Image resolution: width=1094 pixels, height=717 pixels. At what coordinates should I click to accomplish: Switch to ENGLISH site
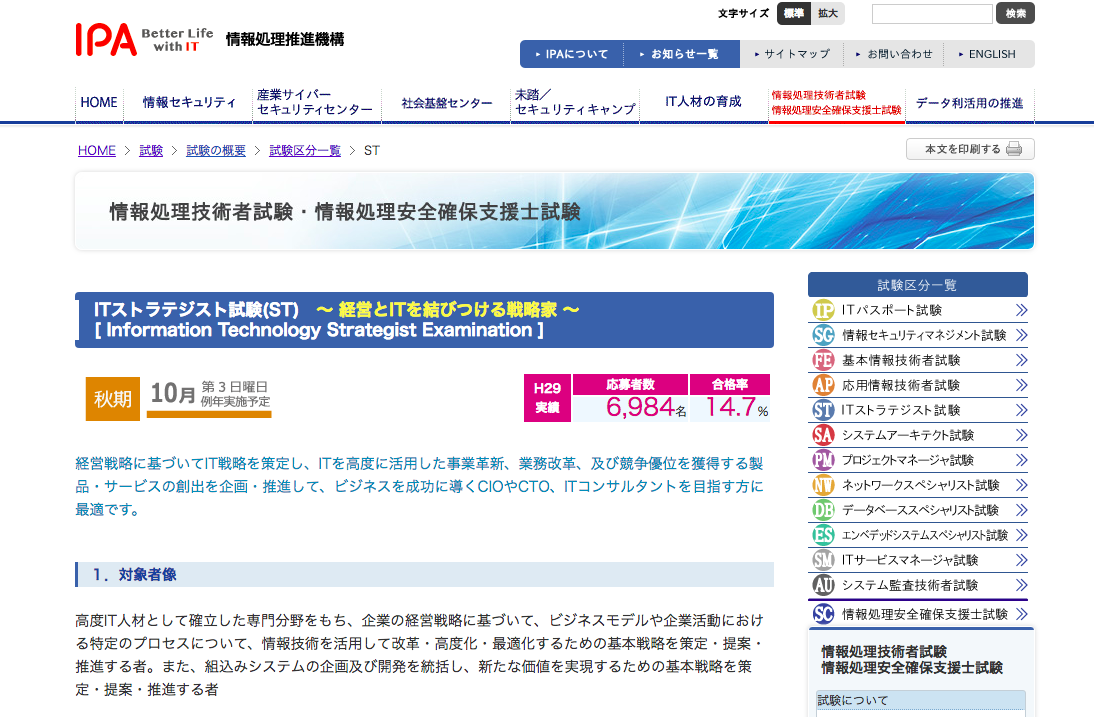(x=988, y=54)
